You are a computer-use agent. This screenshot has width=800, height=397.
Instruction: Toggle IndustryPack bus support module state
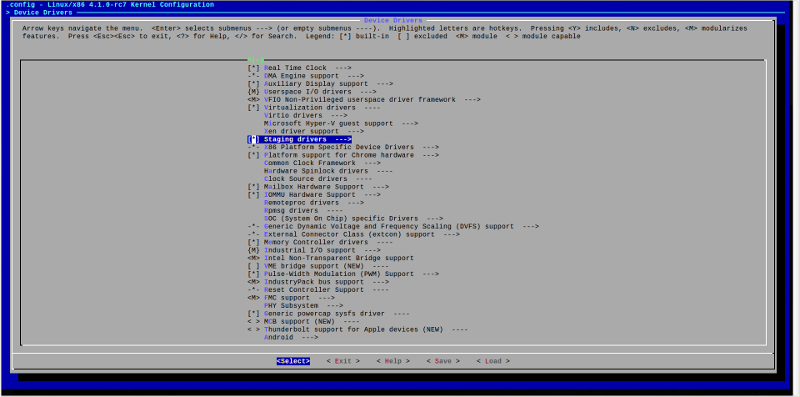click(x=254, y=282)
